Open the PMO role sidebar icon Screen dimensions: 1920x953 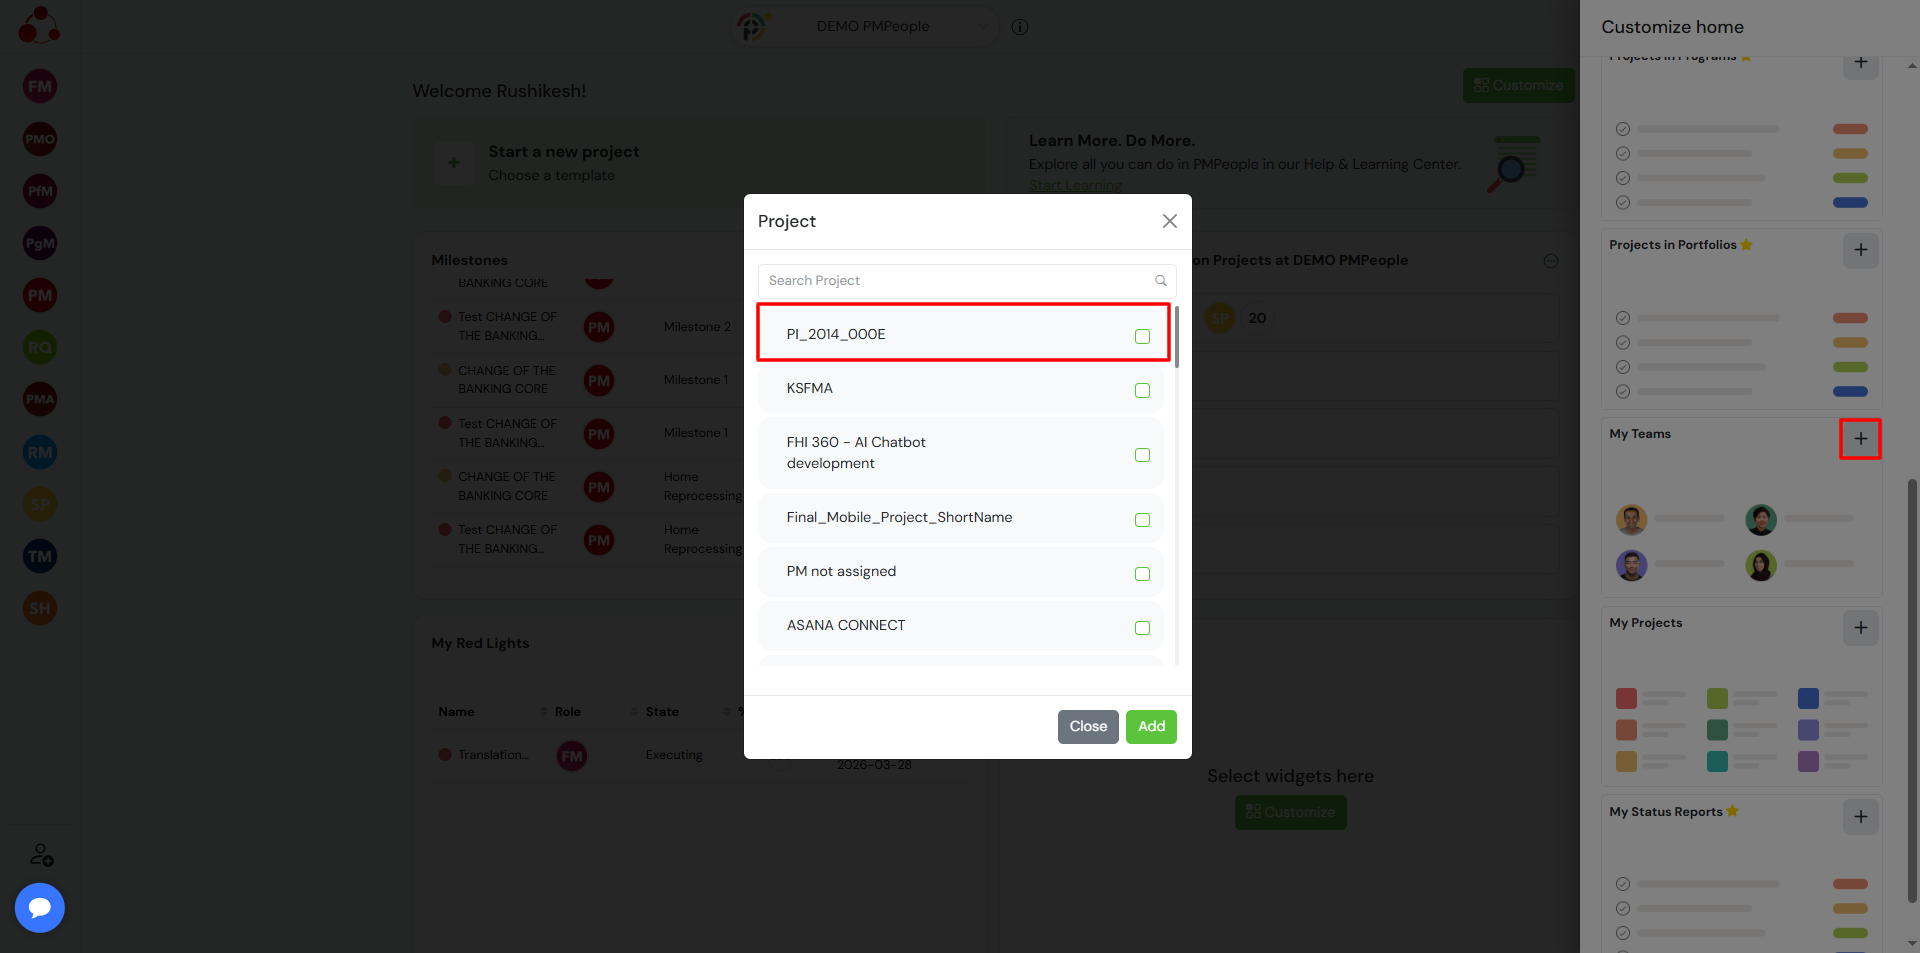point(40,139)
